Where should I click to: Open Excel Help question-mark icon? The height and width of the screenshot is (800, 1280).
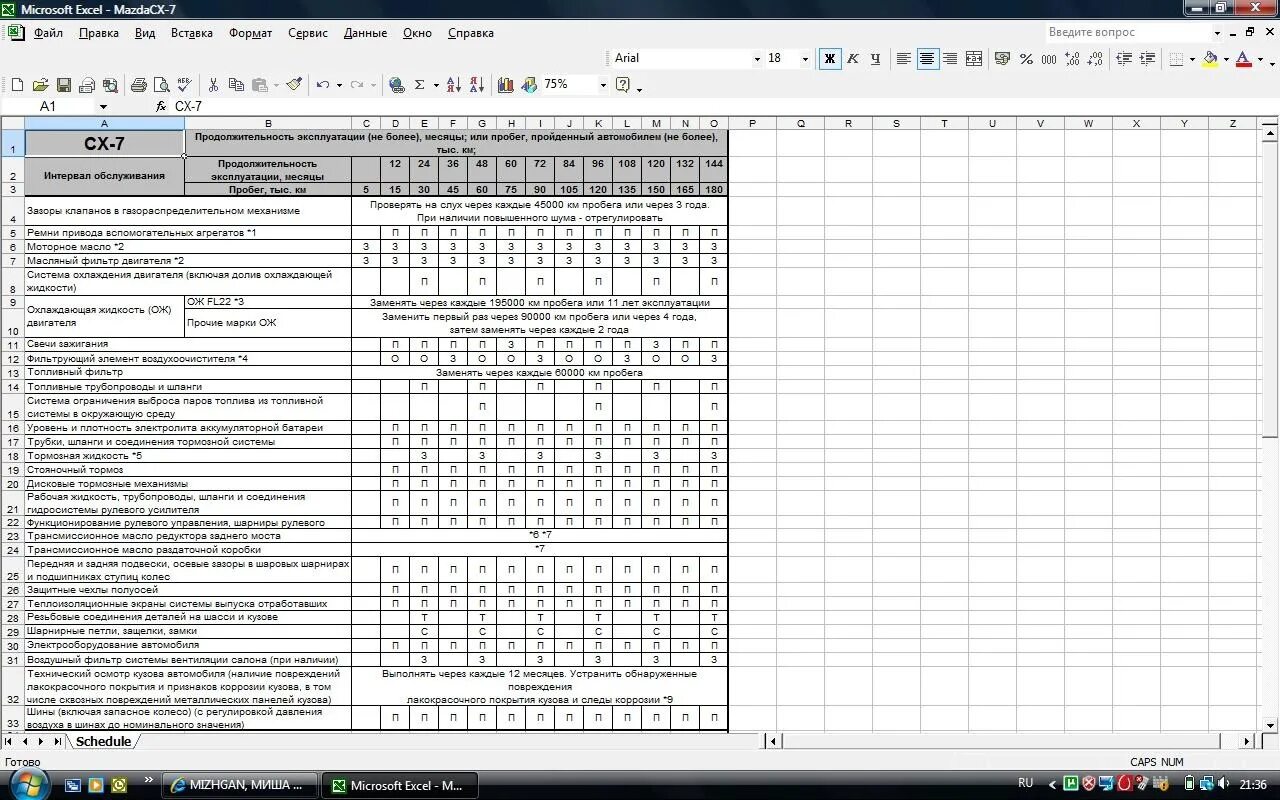(x=623, y=85)
